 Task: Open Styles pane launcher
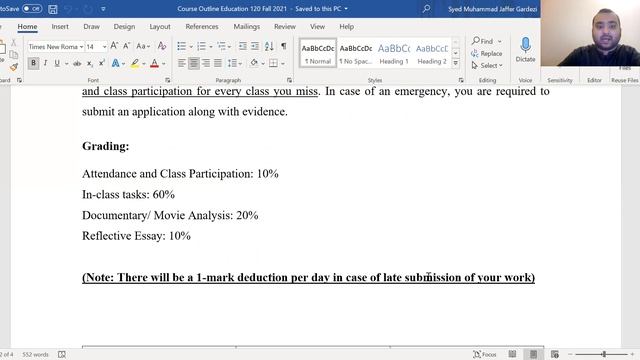pos(461,80)
